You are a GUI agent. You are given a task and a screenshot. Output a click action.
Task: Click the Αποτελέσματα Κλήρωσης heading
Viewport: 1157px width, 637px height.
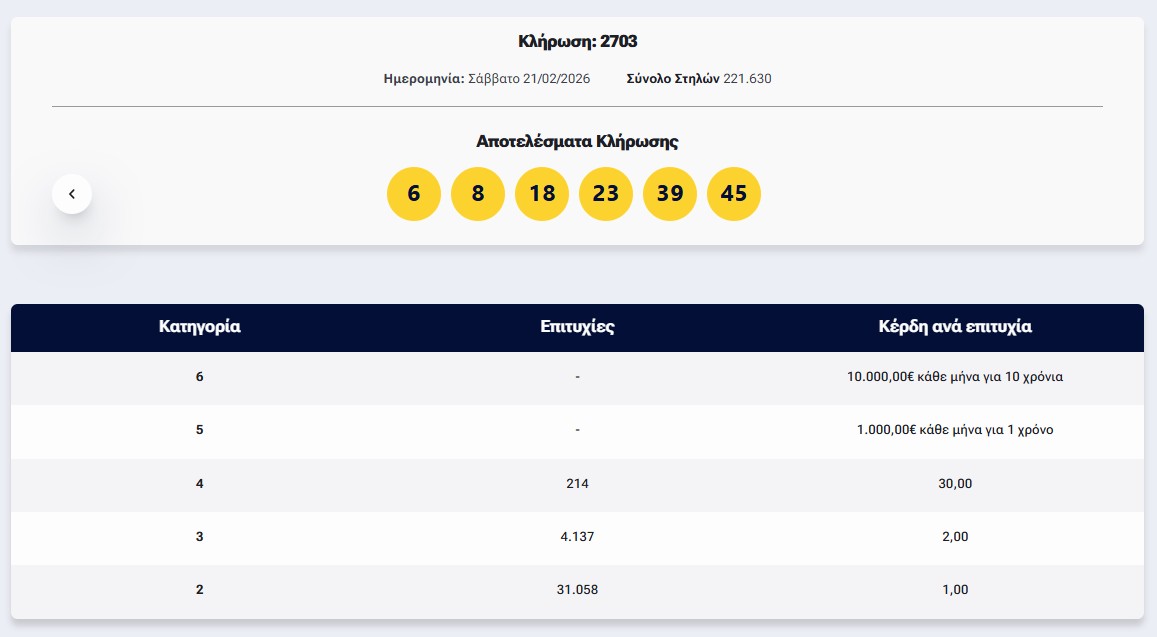(577, 142)
